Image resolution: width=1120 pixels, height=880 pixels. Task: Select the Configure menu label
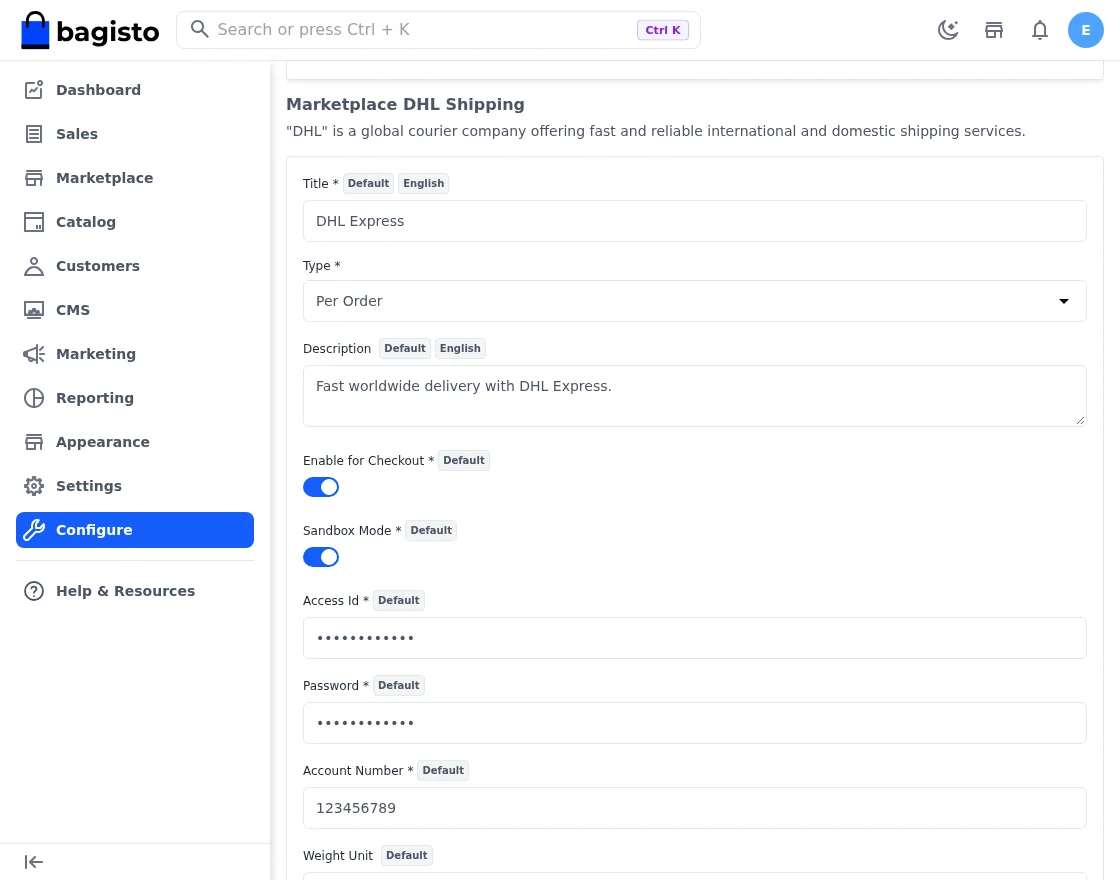[x=94, y=530]
